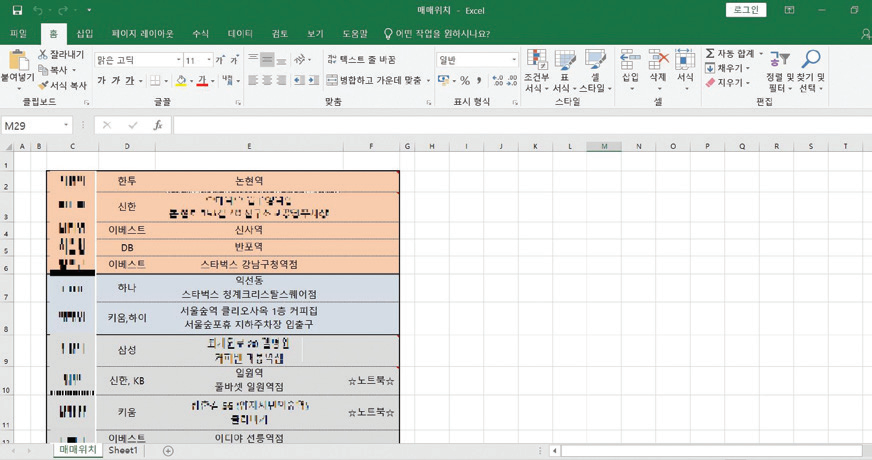Toggle italic 가 formatting
Screen dimensions: 872x460
pos(116,81)
